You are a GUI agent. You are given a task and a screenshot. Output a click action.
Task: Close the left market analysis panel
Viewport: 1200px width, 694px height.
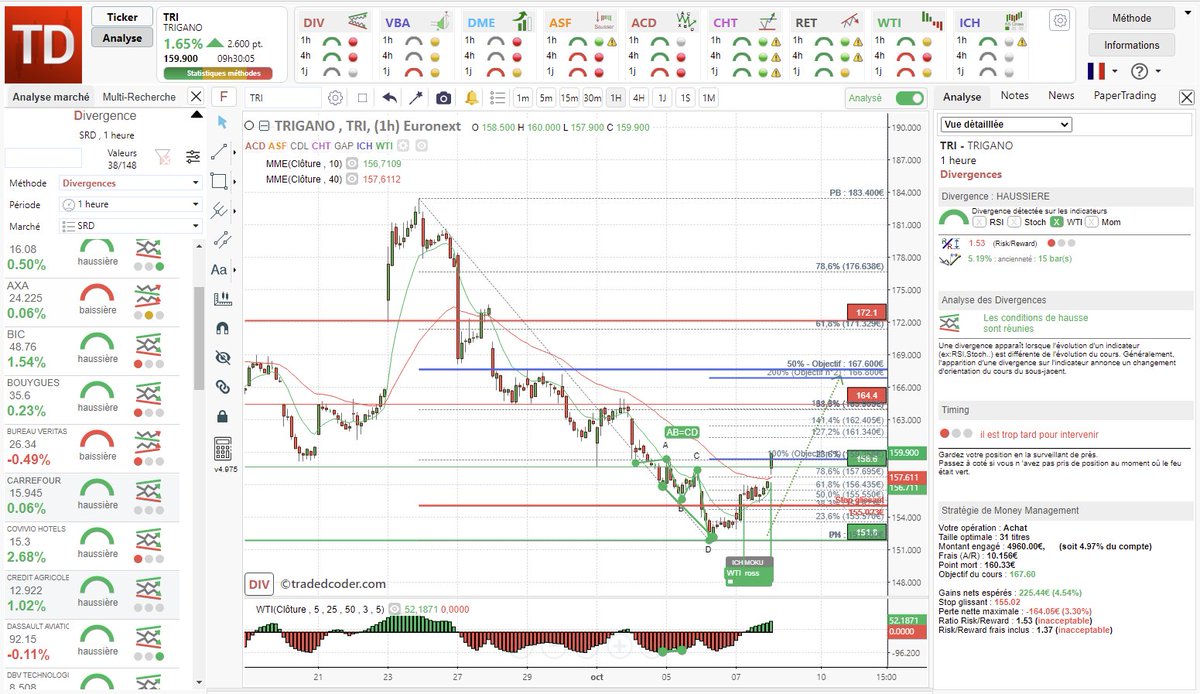point(195,97)
